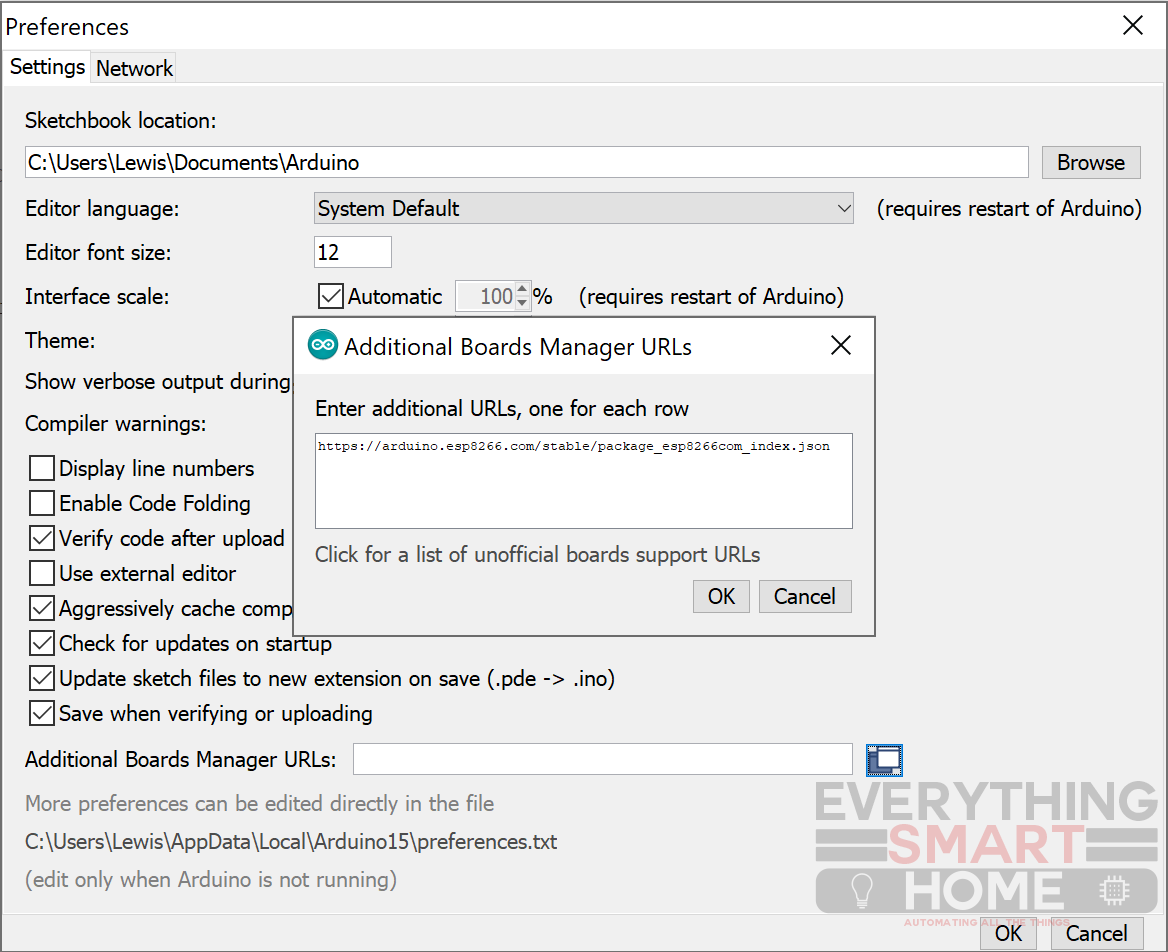Click the 'Sketchbook location:' label
Screen dimensions: 1168x952
pyautogui.click(x=121, y=121)
